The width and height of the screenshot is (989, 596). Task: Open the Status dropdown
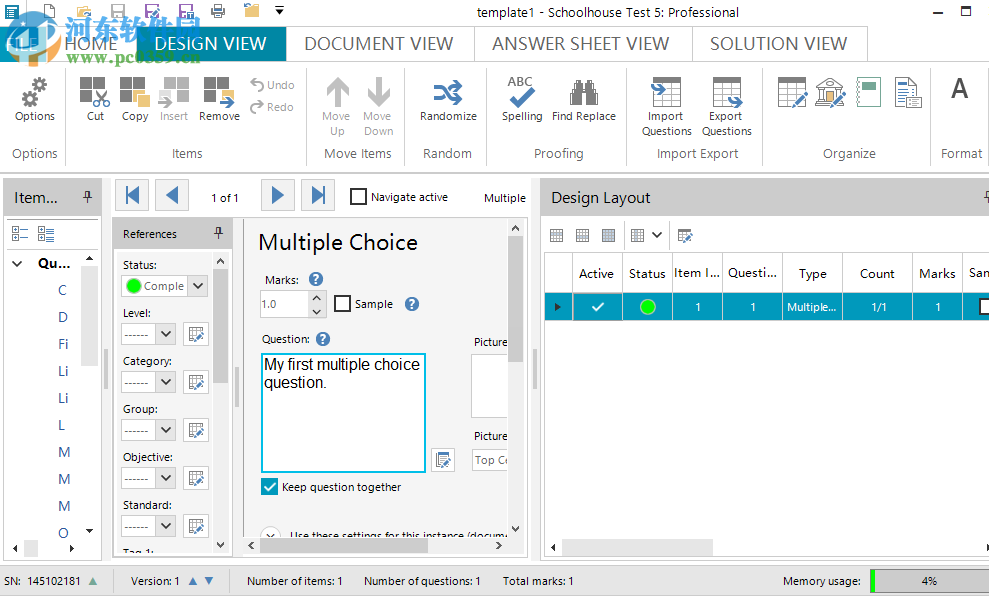(x=197, y=286)
